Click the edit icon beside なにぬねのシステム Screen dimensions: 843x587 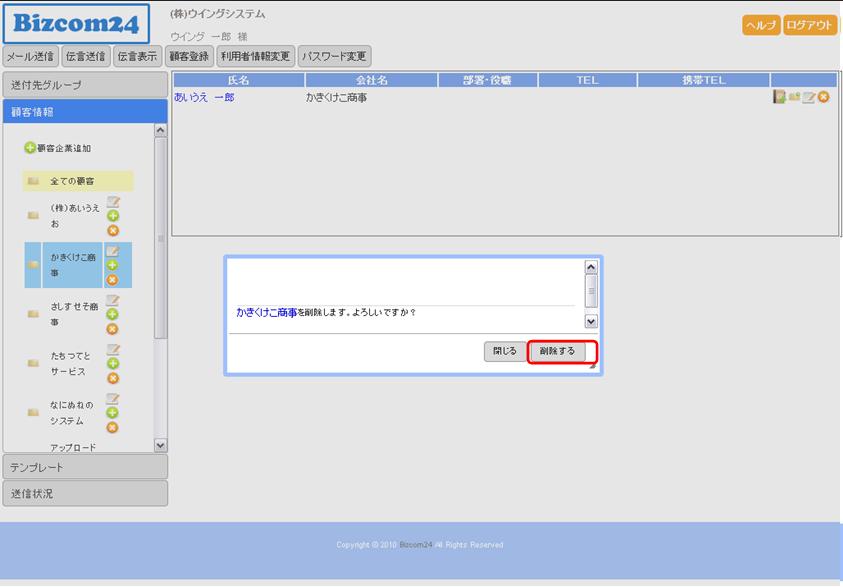pos(113,399)
